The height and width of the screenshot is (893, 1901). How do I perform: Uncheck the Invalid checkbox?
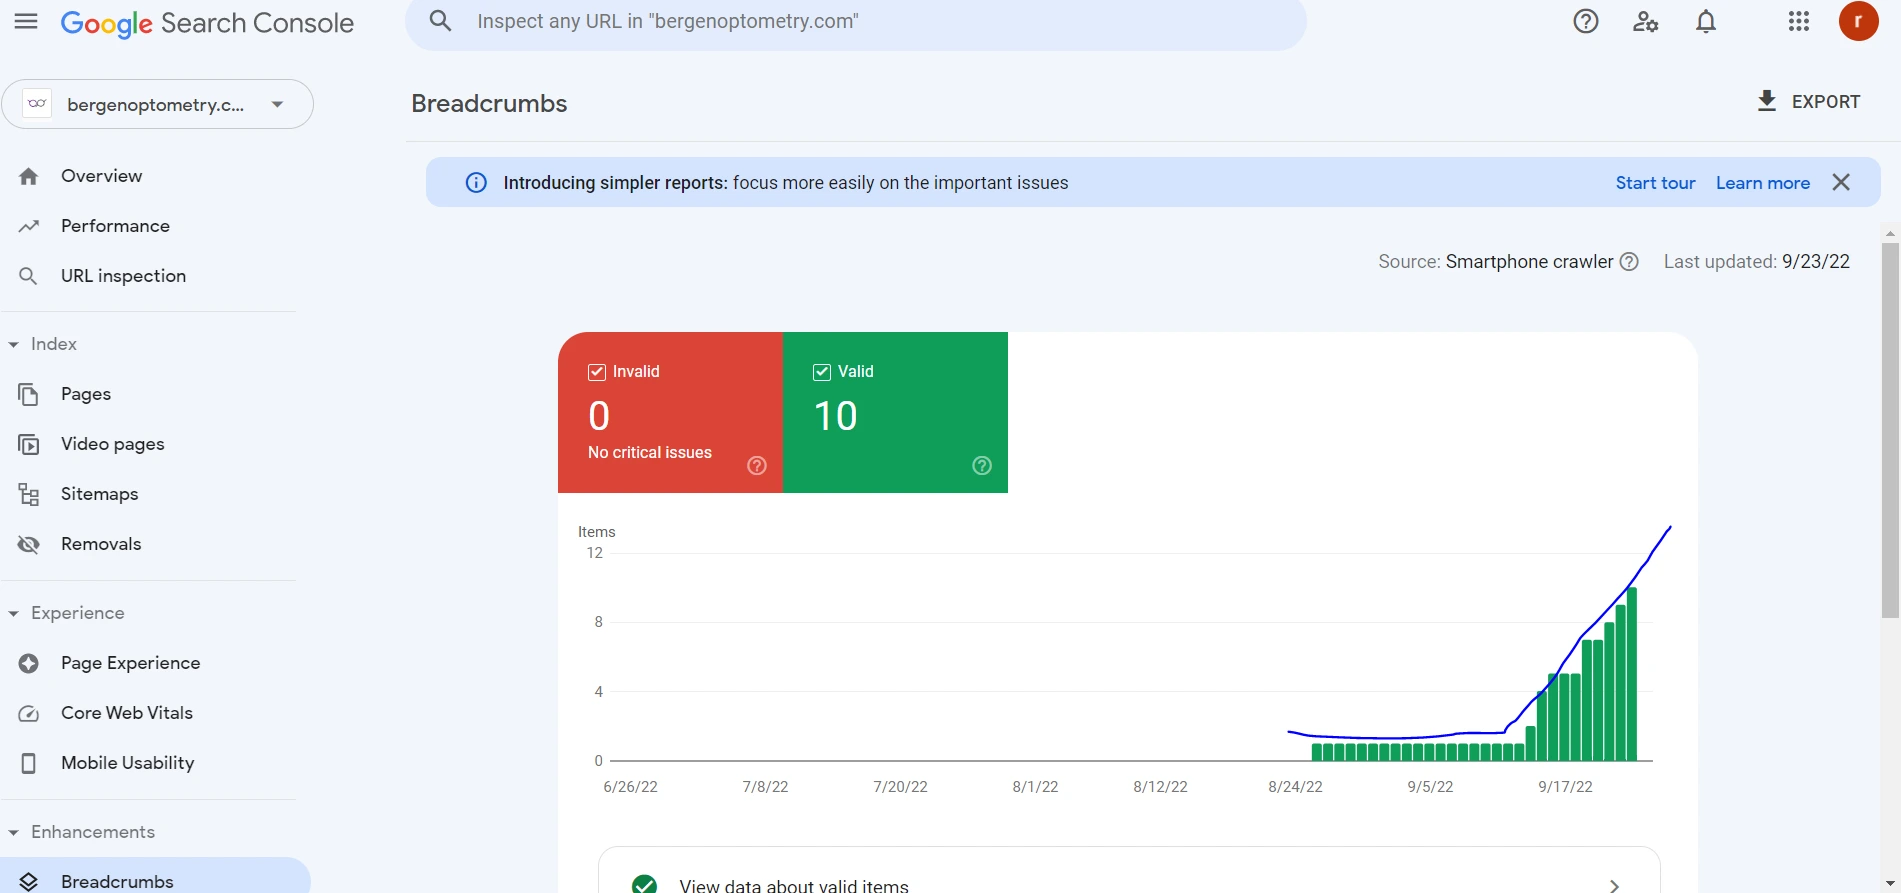pyautogui.click(x=597, y=372)
